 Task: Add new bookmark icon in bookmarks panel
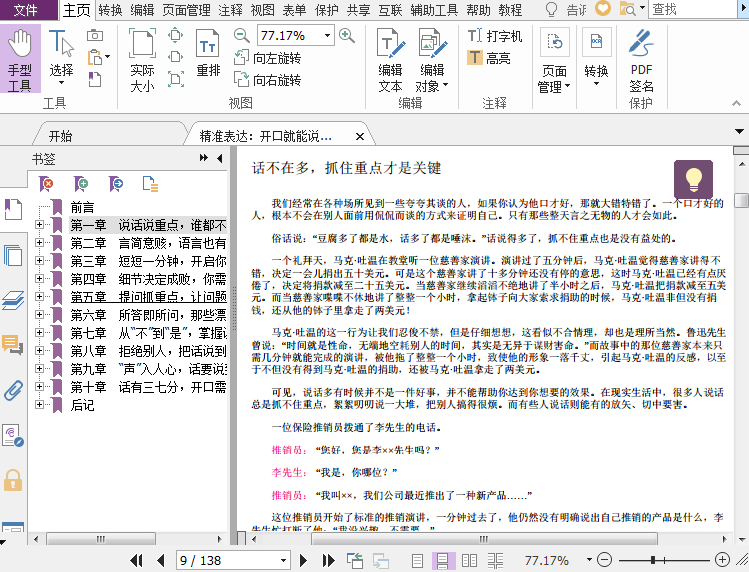[x=81, y=183]
